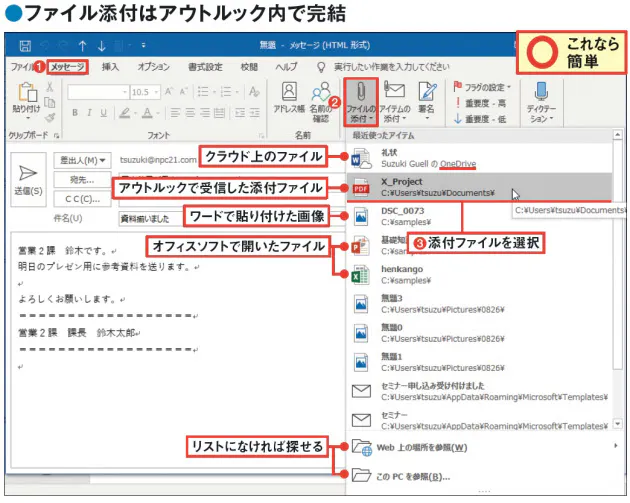Click the increase indent icon
This screenshot has height=503, width=630.
(254, 113)
